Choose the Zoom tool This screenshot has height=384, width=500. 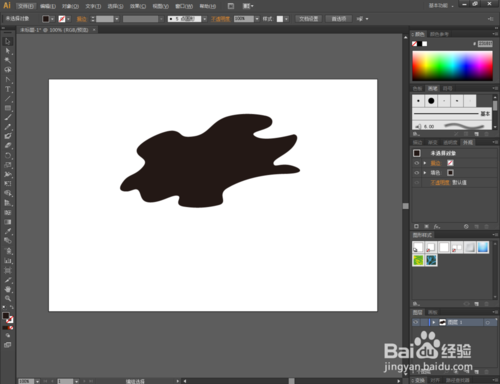8,299
